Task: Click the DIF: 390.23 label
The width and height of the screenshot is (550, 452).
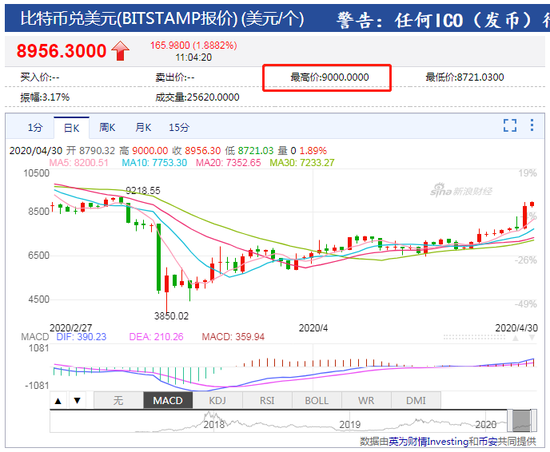Action: tap(81, 337)
